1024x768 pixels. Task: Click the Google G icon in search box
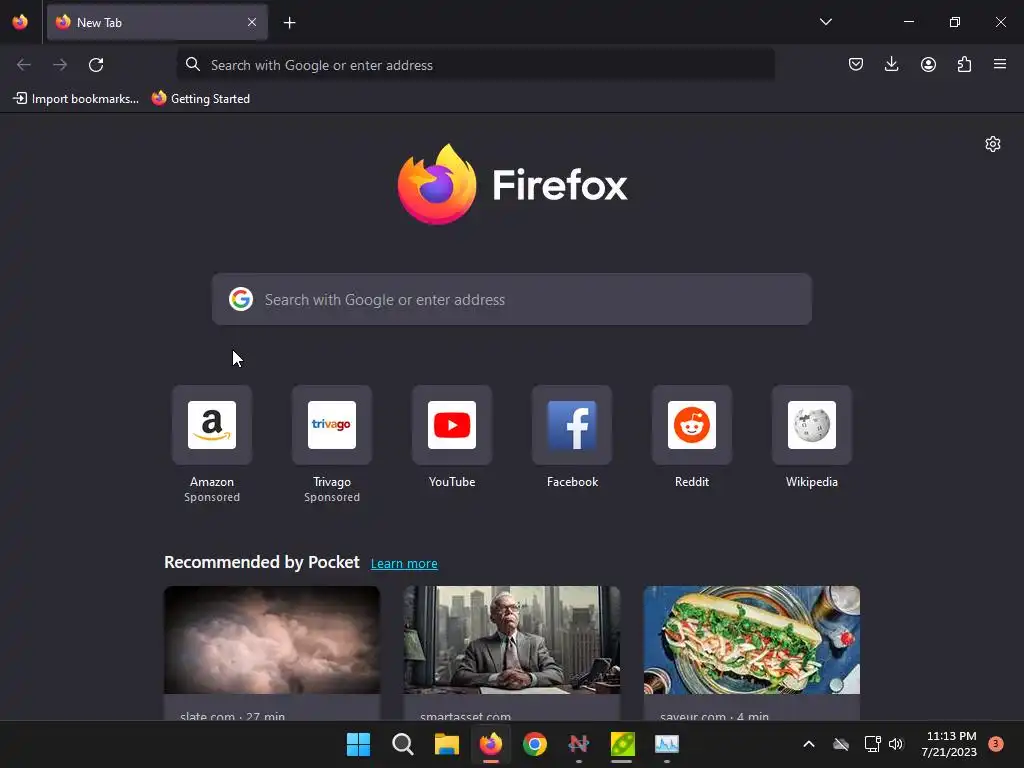pyautogui.click(x=241, y=299)
